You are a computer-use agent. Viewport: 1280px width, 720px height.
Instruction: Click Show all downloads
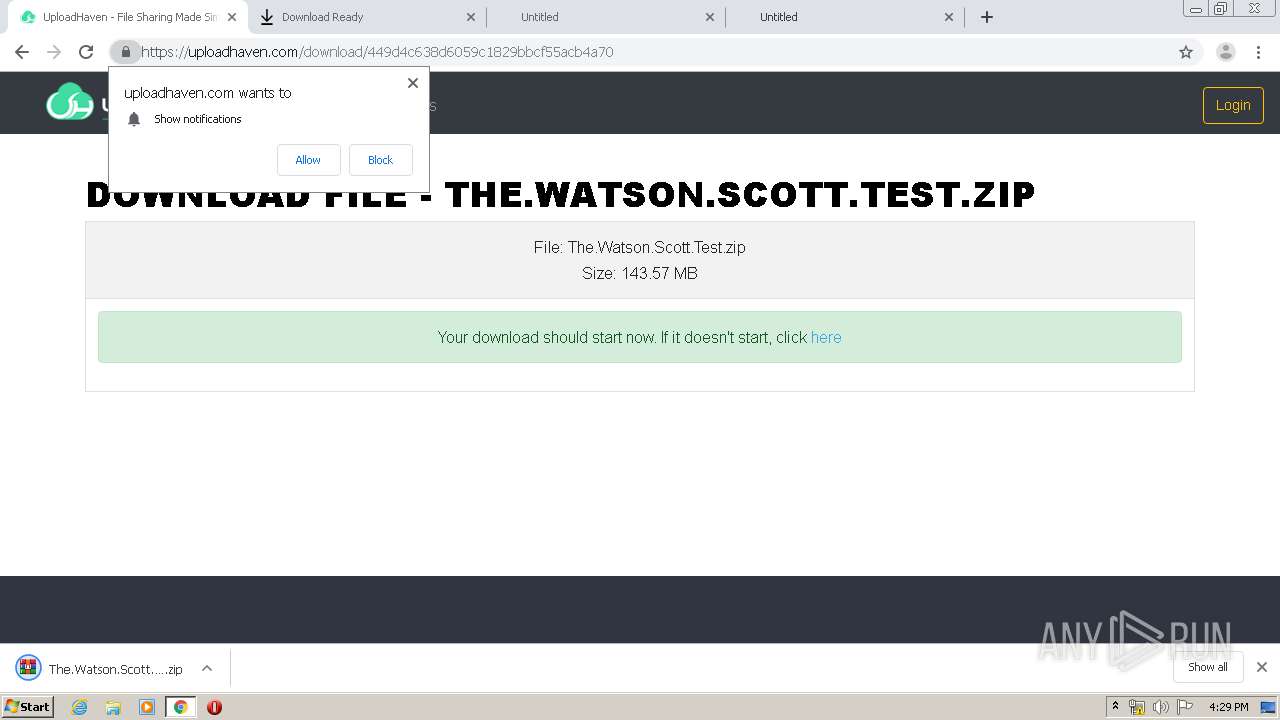tap(1208, 667)
